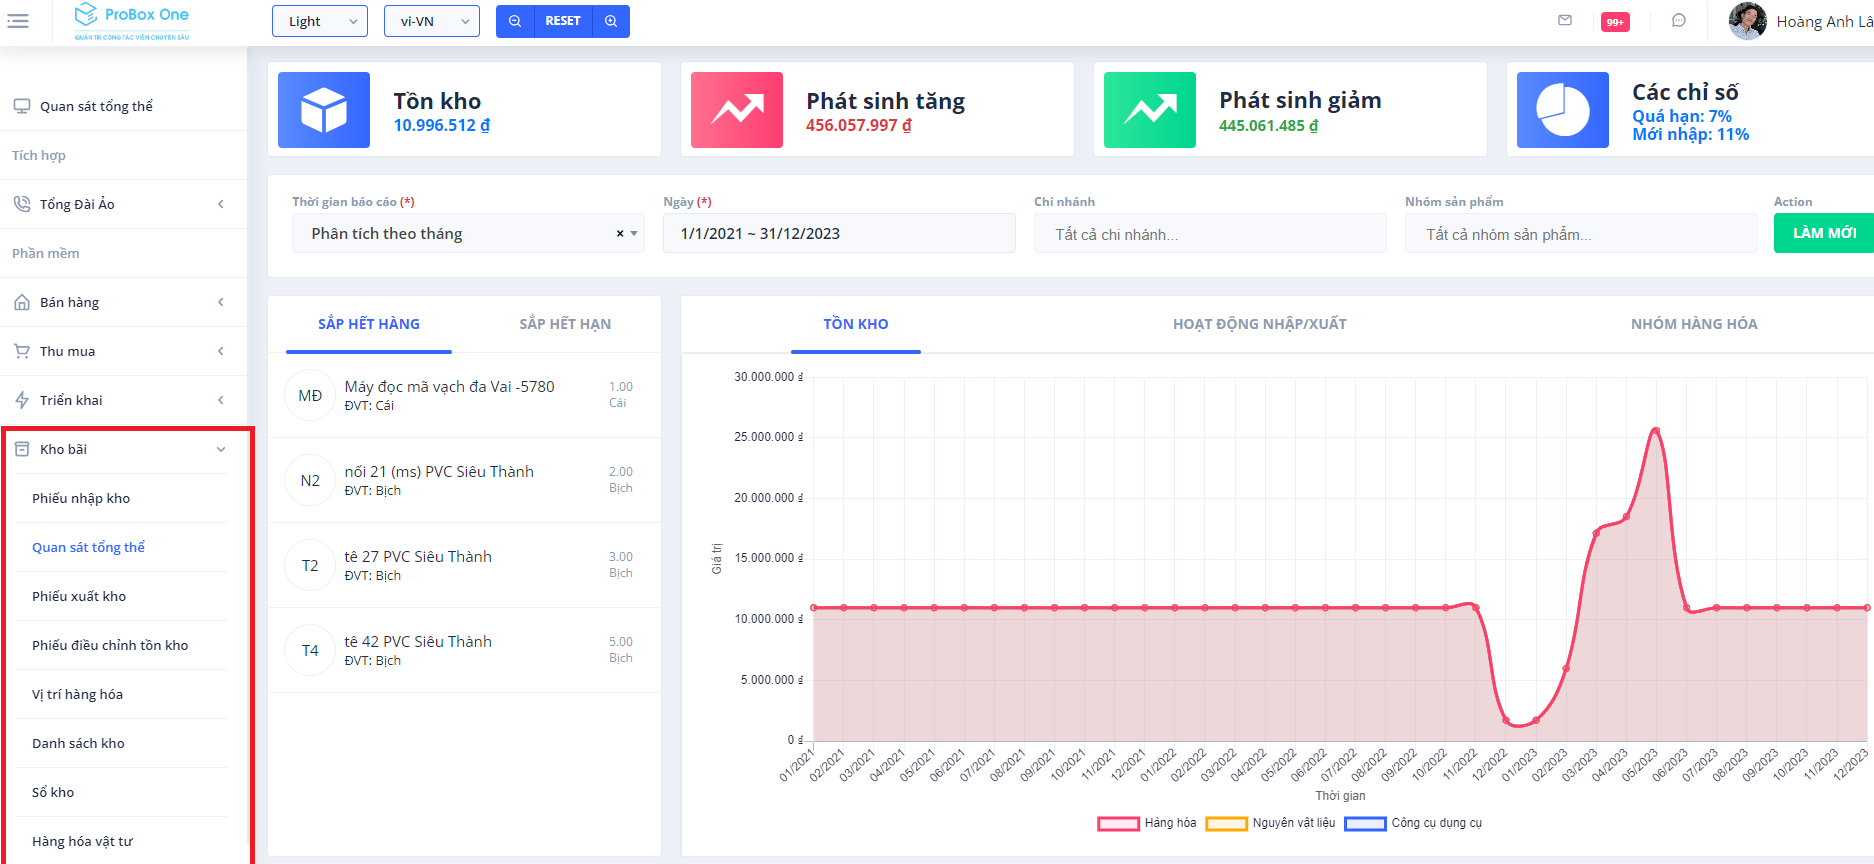The width and height of the screenshot is (1874, 864).
Task: Open the Thời gian báo cáo dropdown
Action: coord(468,234)
